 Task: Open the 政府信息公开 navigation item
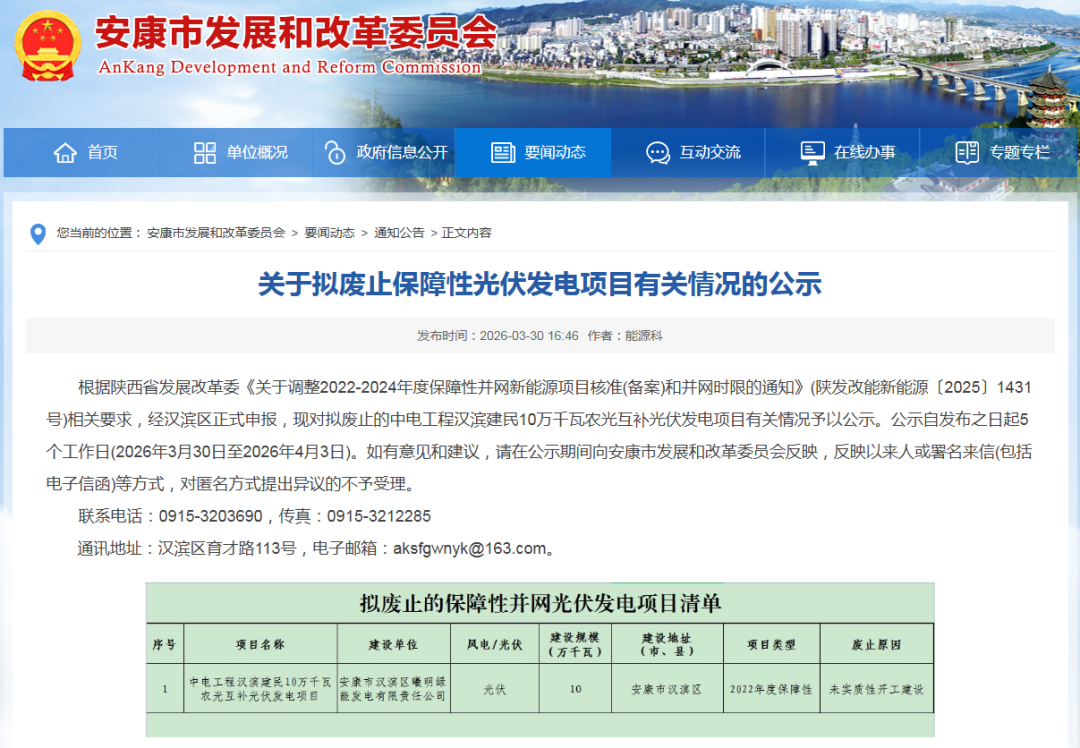point(402,153)
